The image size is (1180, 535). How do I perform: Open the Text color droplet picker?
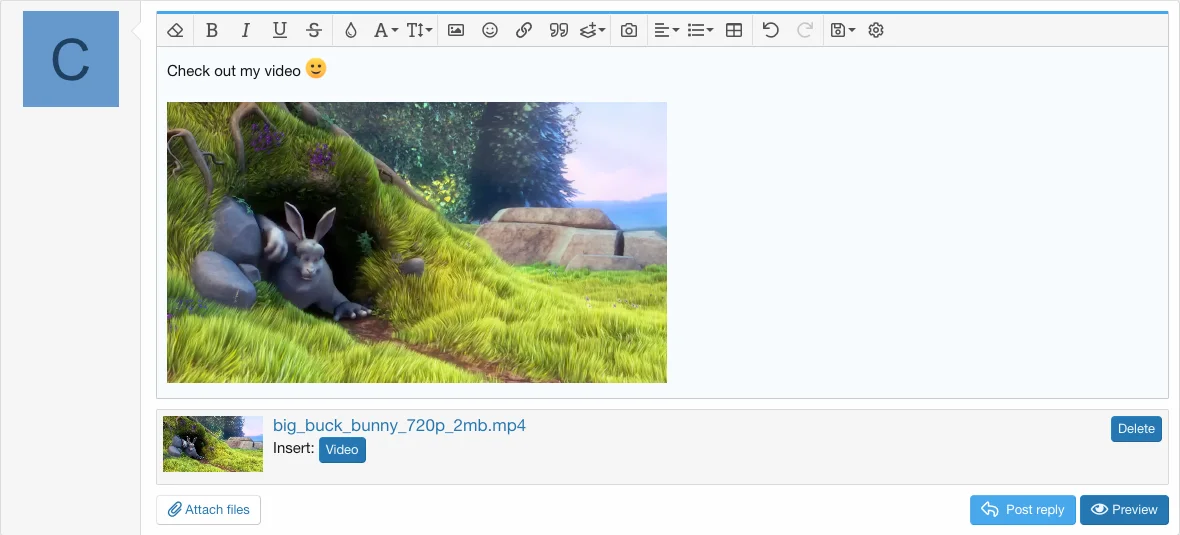(350, 30)
